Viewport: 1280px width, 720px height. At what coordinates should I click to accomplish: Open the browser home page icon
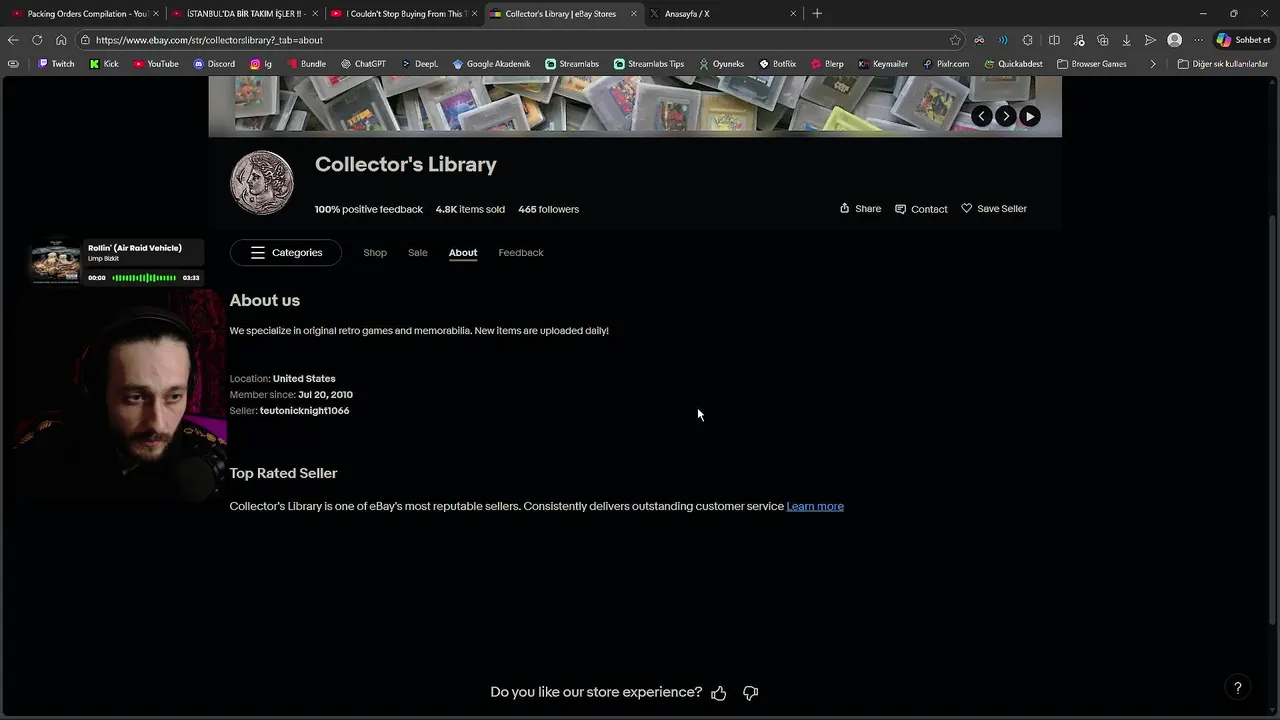click(x=61, y=40)
